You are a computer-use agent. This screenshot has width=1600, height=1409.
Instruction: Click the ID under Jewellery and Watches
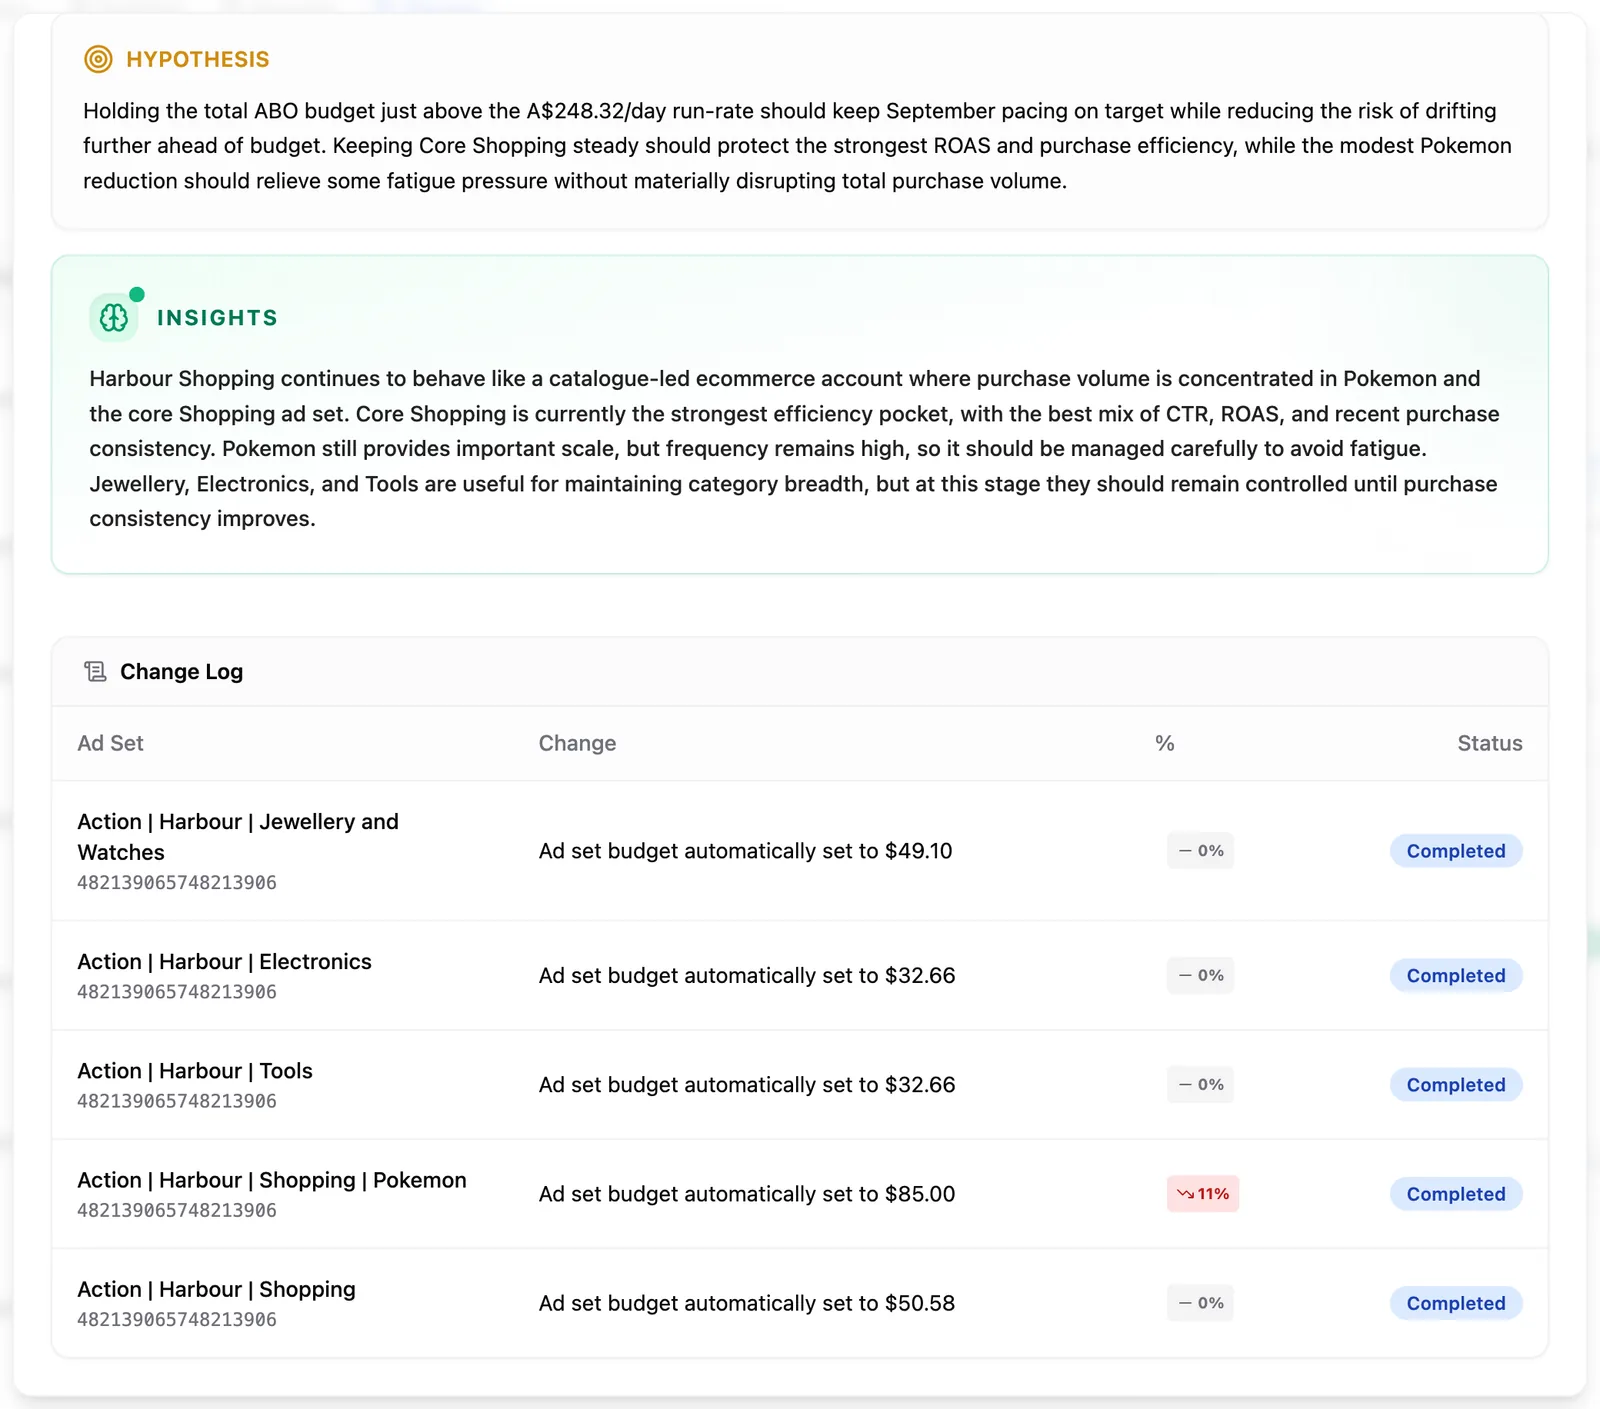click(177, 883)
